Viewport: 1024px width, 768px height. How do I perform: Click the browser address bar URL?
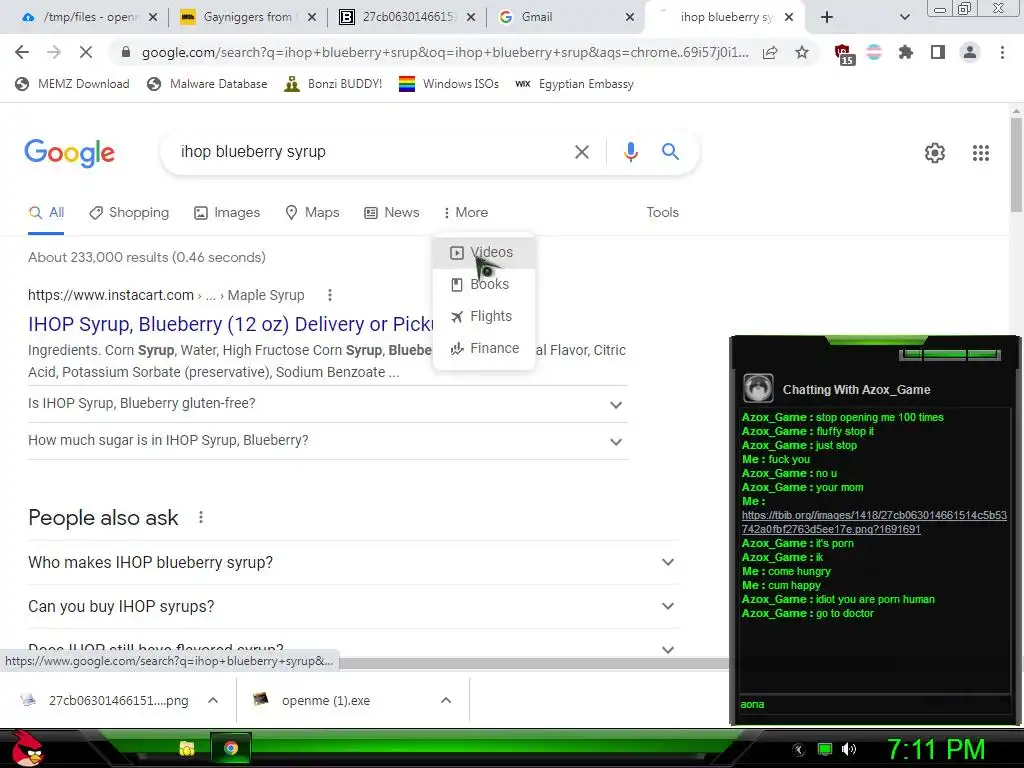[445, 52]
